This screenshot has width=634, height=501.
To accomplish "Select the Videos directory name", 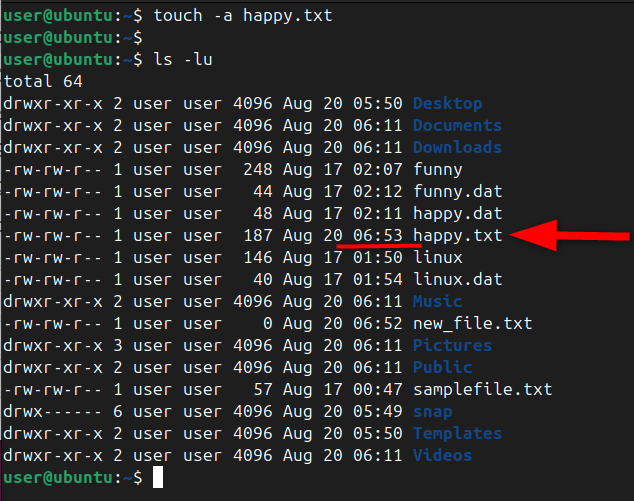I will click(x=442, y=456).
